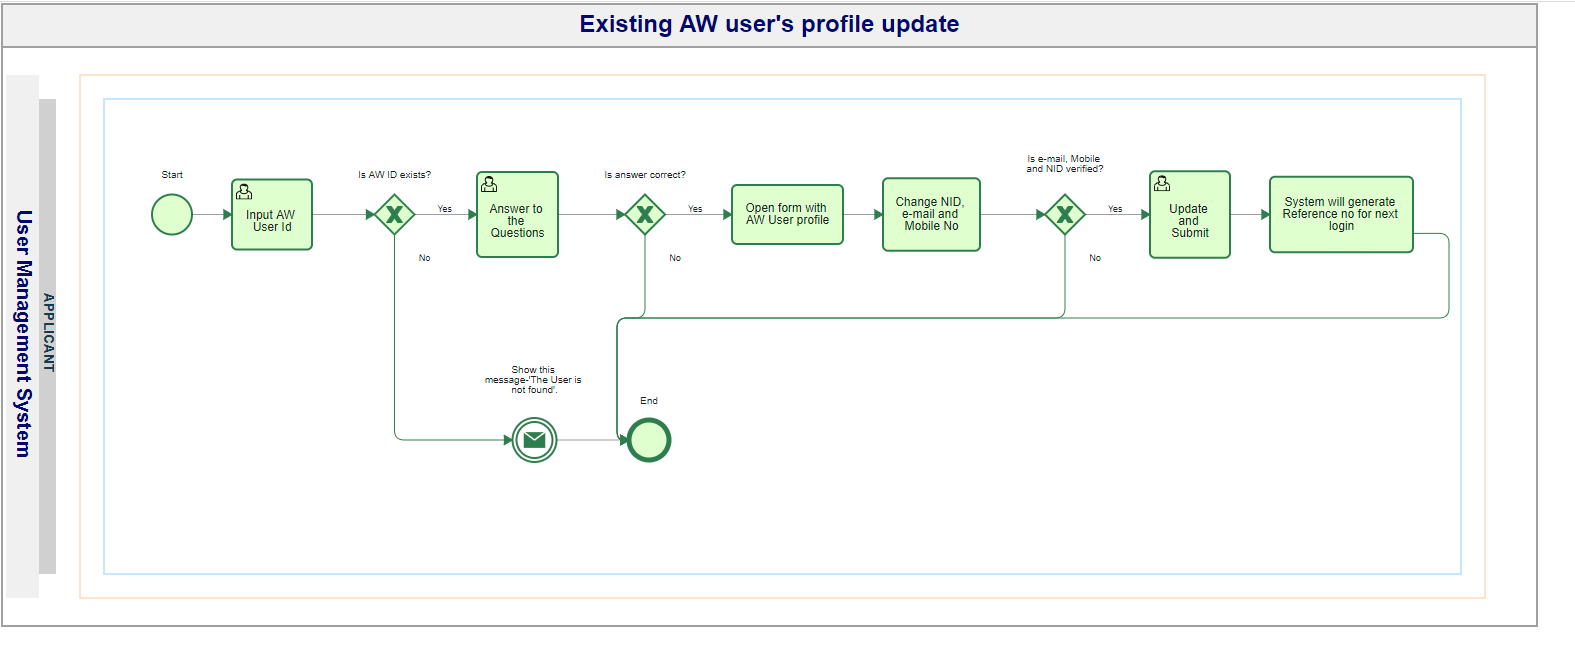Click the 'Yes' label after the NID verified gateway
The image size is (1575, 653).
pos(1115,209)
